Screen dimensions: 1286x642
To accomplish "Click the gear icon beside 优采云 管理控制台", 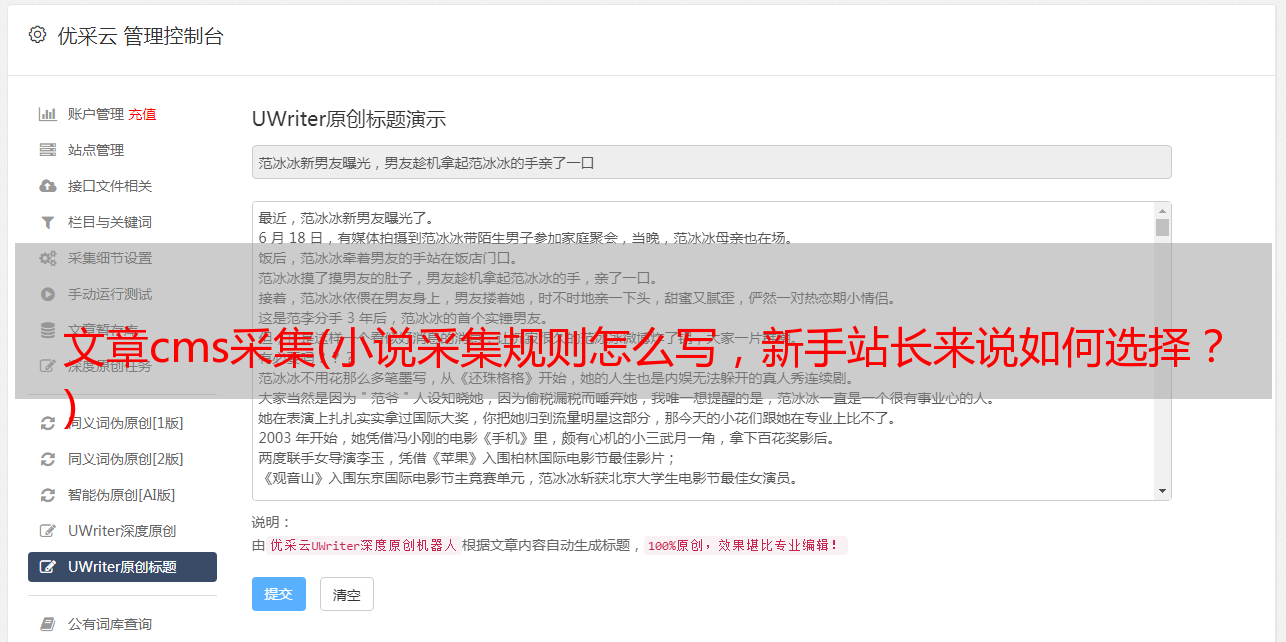I will pyautogui.click(x=38, y=35).
